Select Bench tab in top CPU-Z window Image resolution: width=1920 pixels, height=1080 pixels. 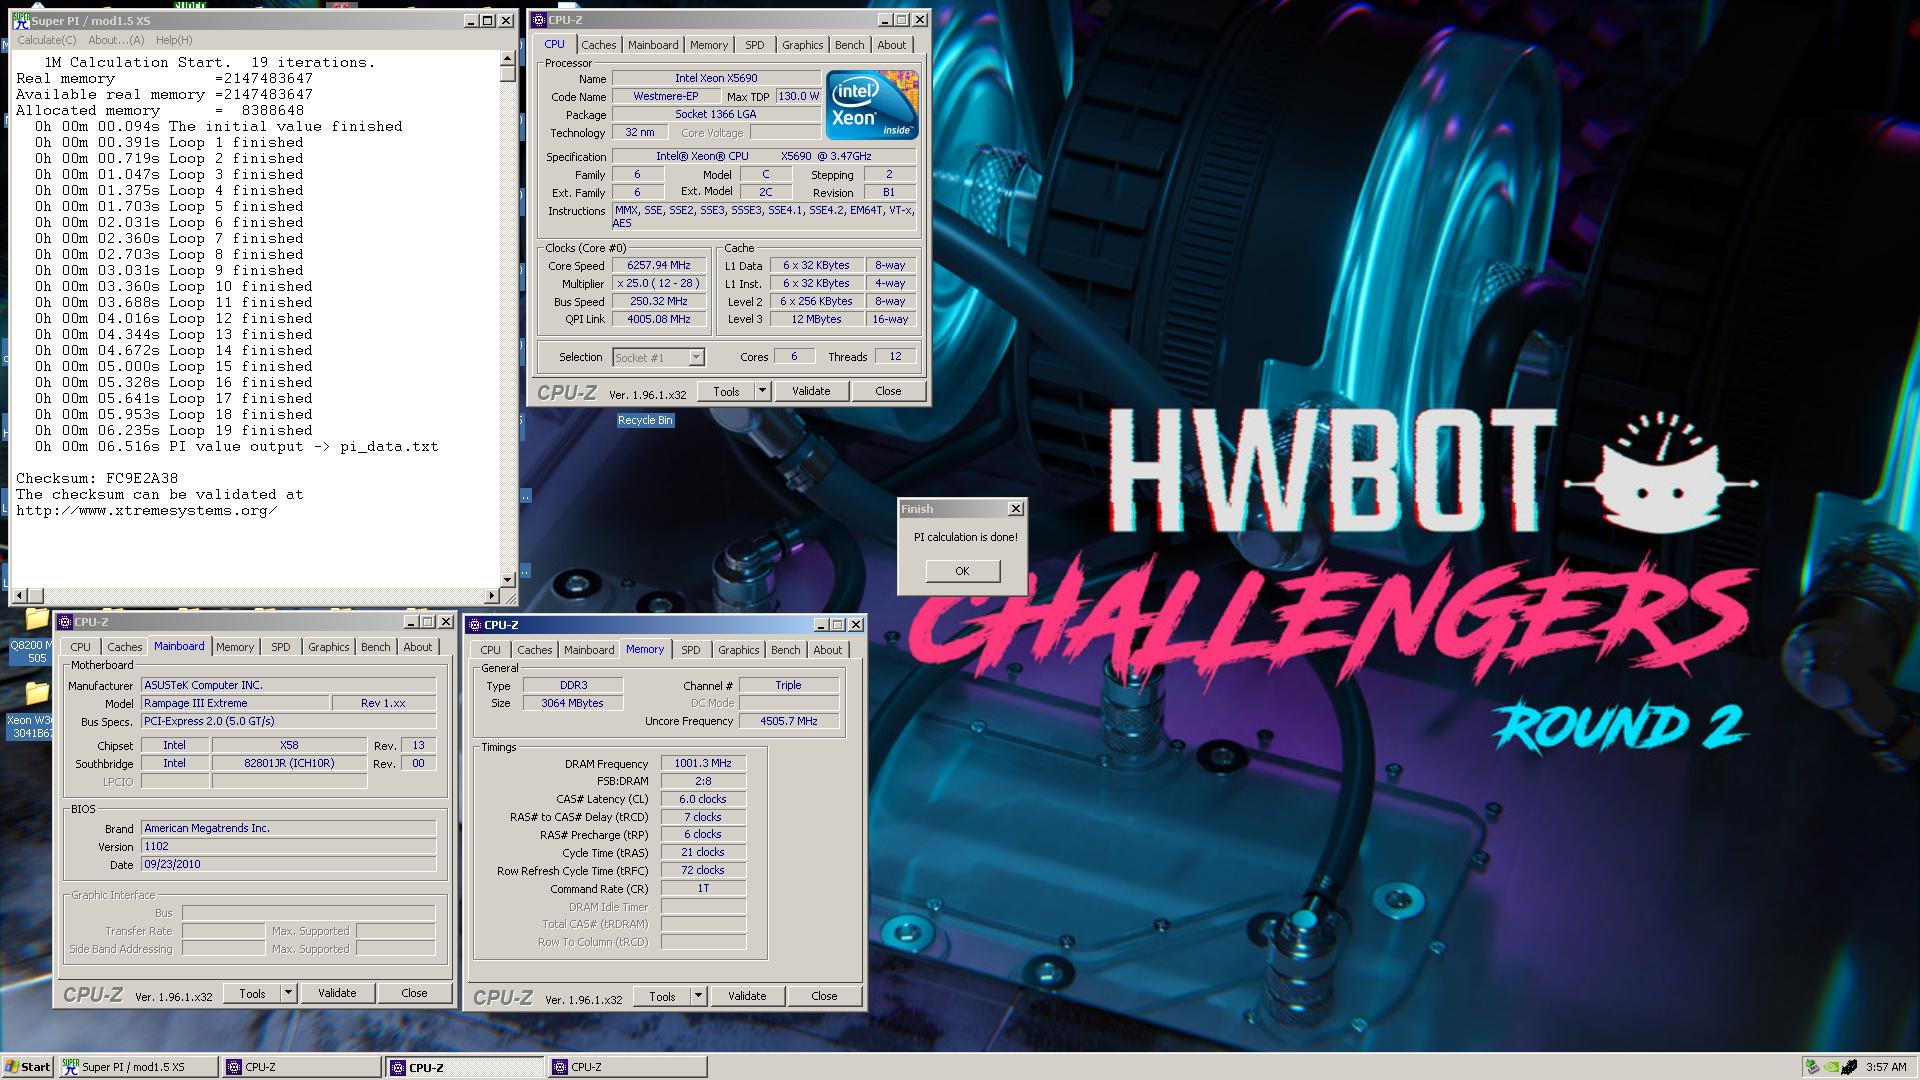[849, 45]
